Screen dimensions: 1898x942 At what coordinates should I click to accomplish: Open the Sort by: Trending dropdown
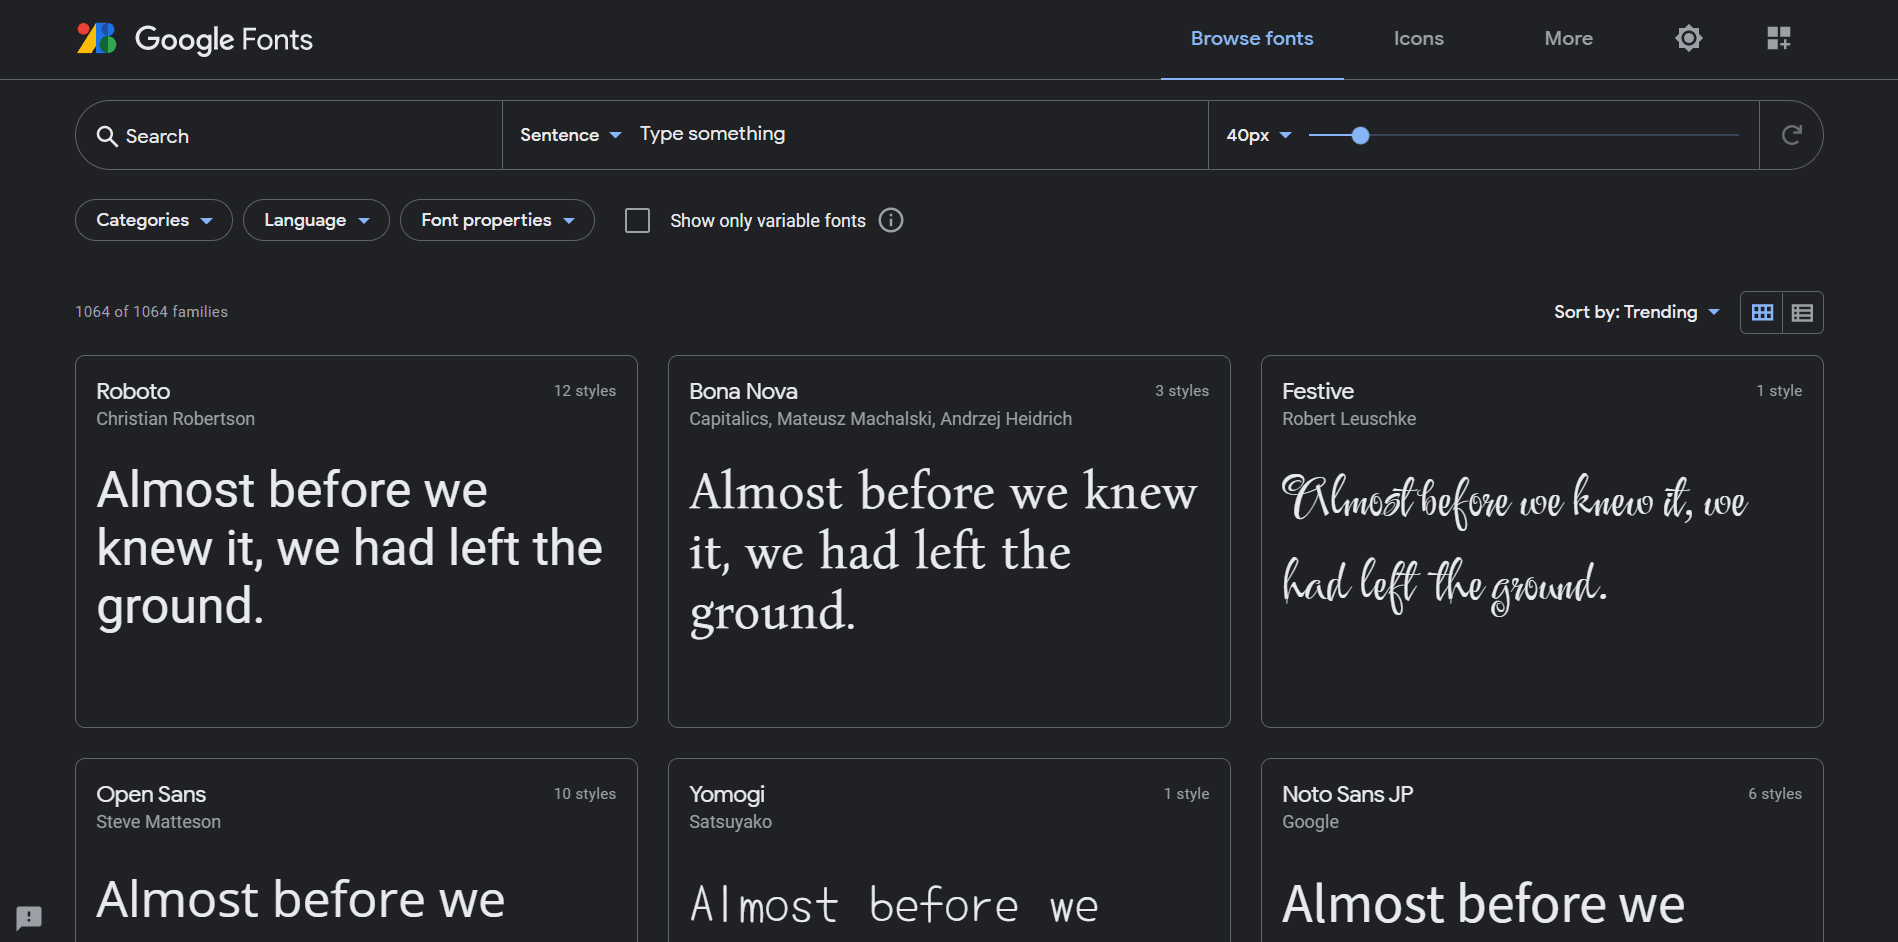[x=1636, y=312]
